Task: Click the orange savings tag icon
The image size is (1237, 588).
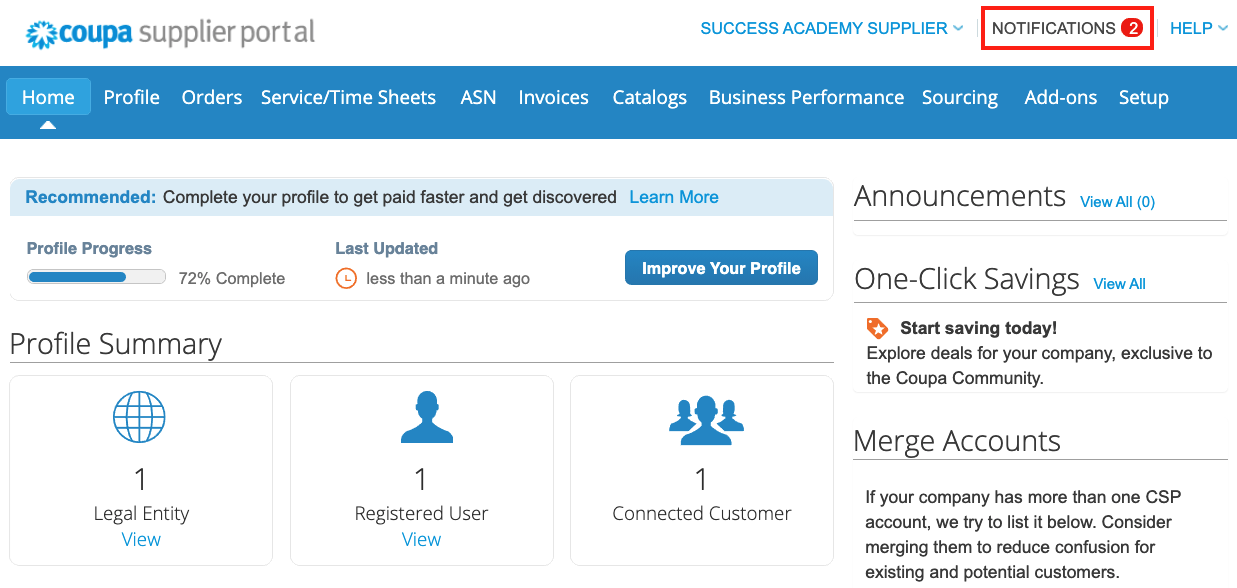Action: (877, 328)
